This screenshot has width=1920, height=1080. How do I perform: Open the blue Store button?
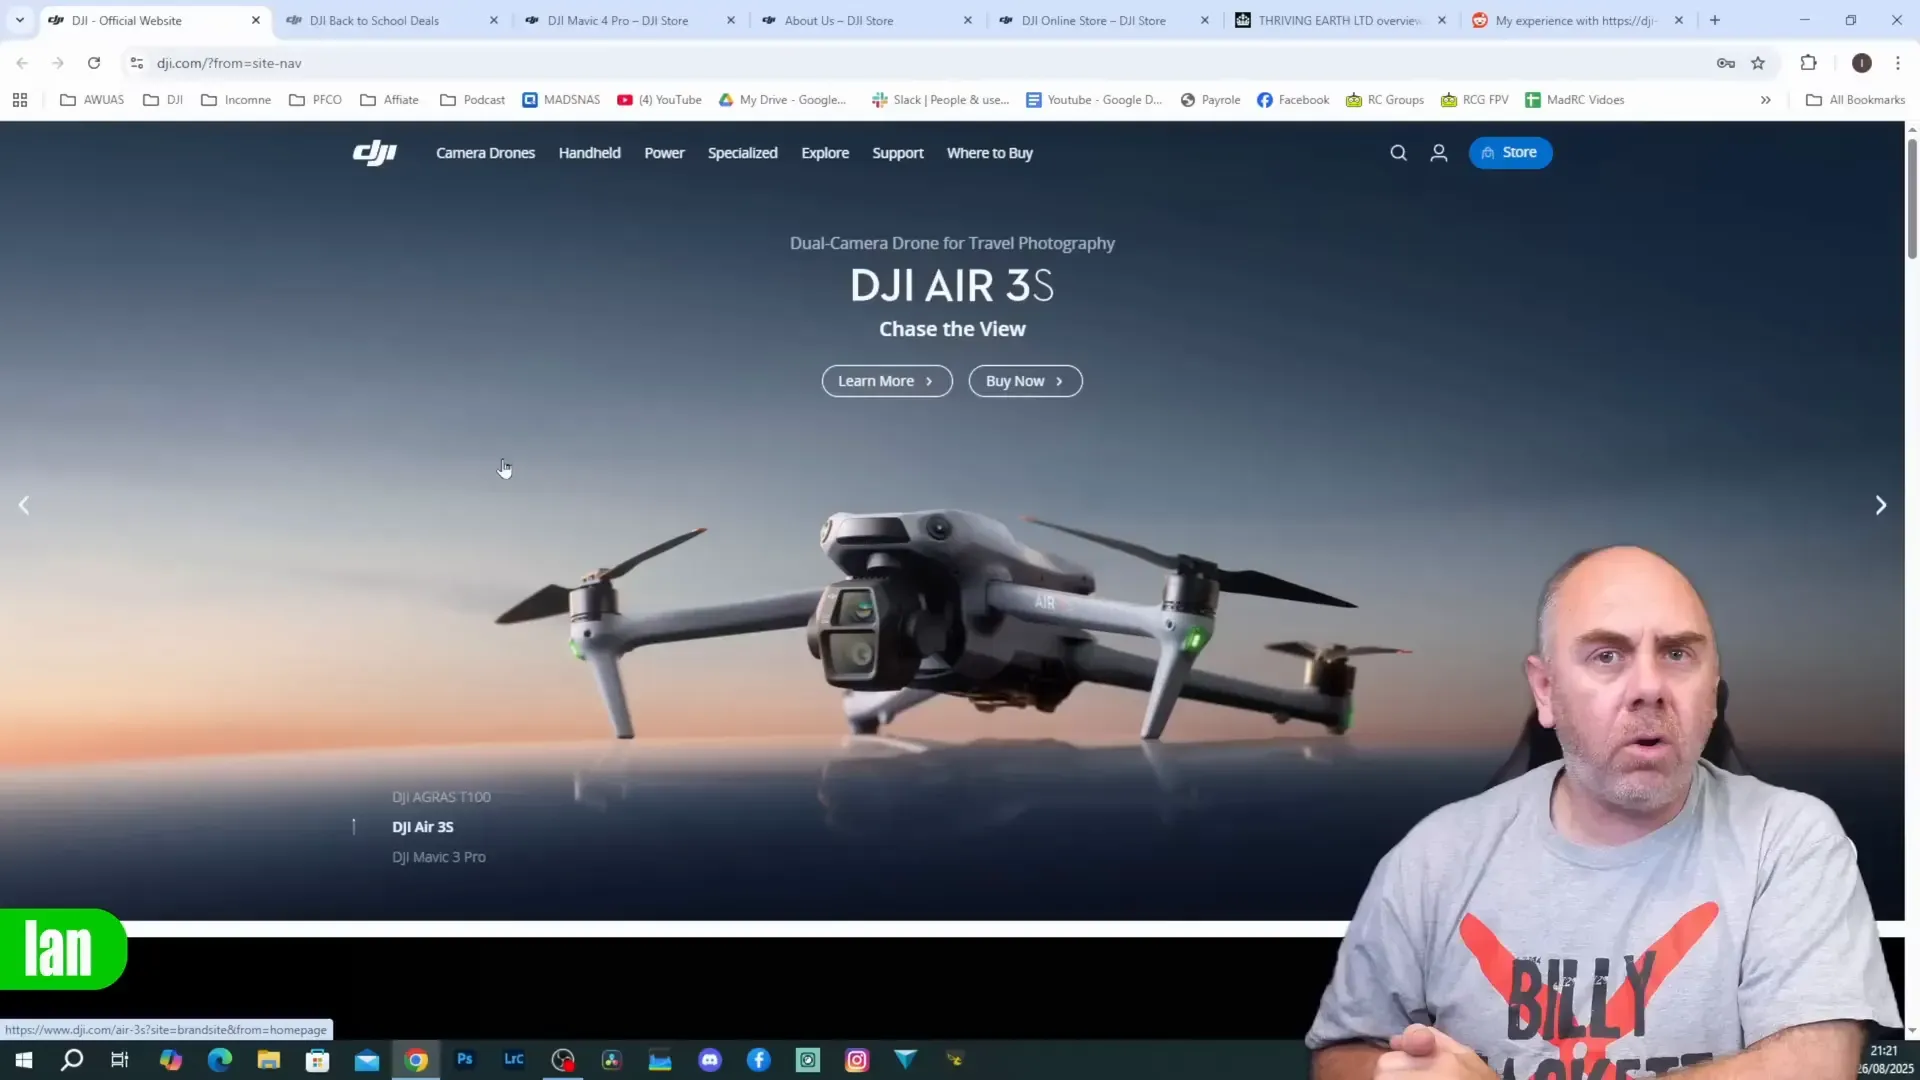click(x=1510, y=153)
